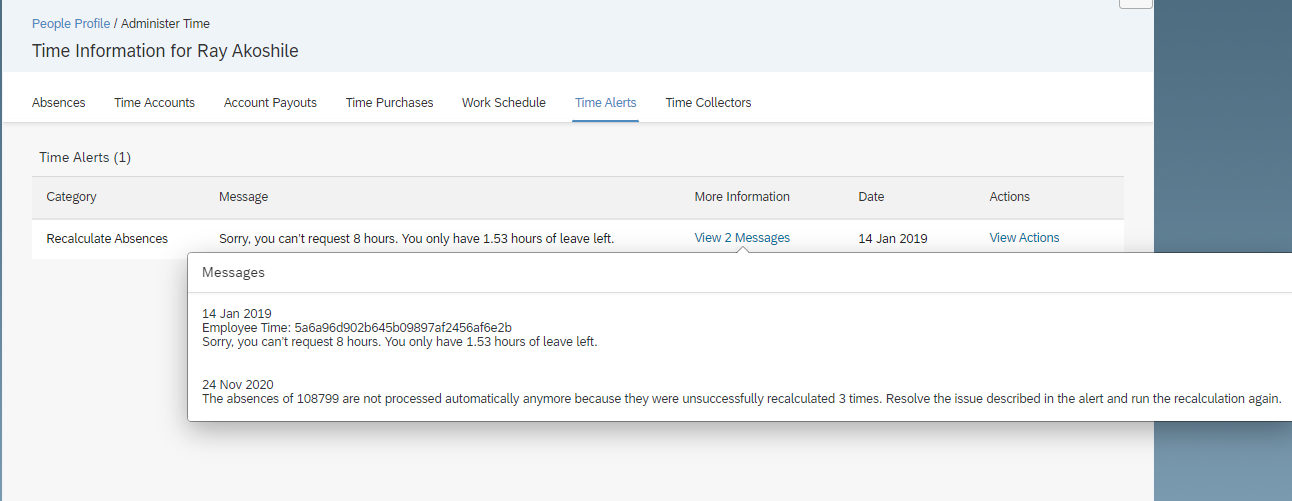1292x501 pixels.
Task: Click the View 2 Messages link
Action: (x=742, y=238)
